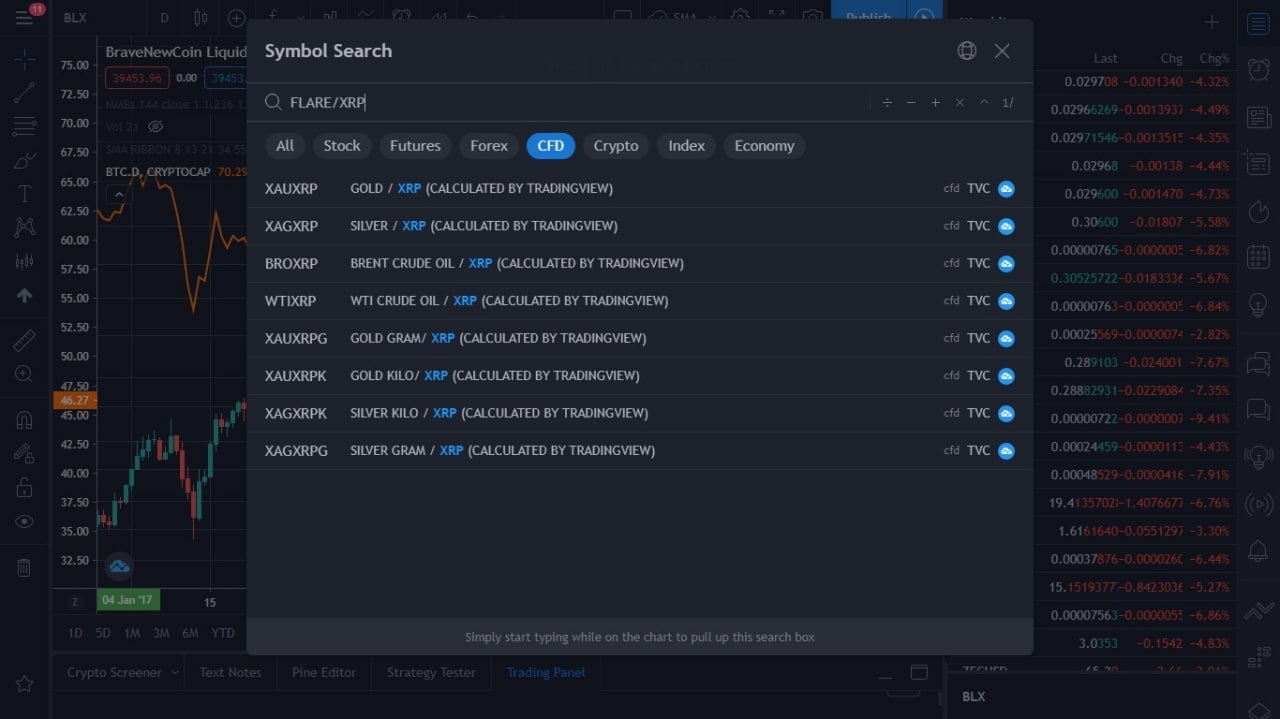
Task: Insert the multiply operator in the search
Action: (960, 102)
